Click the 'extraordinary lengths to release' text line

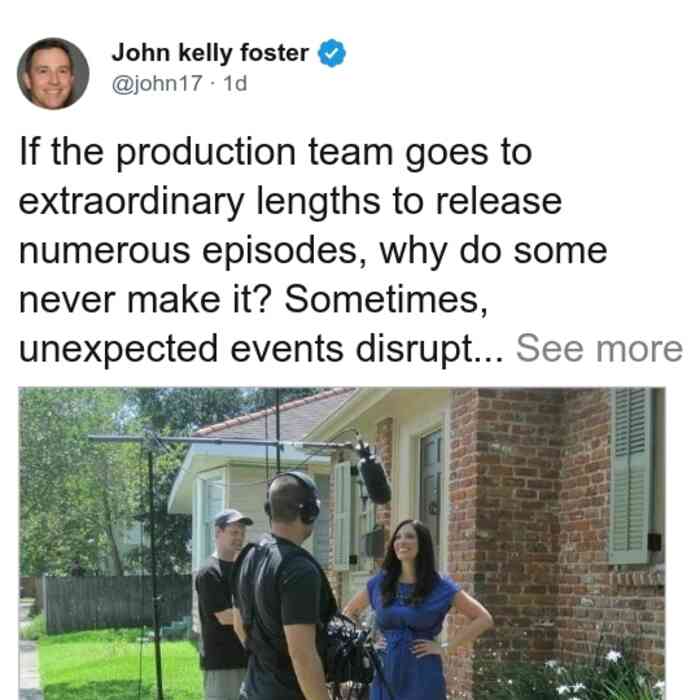(290, 202)
